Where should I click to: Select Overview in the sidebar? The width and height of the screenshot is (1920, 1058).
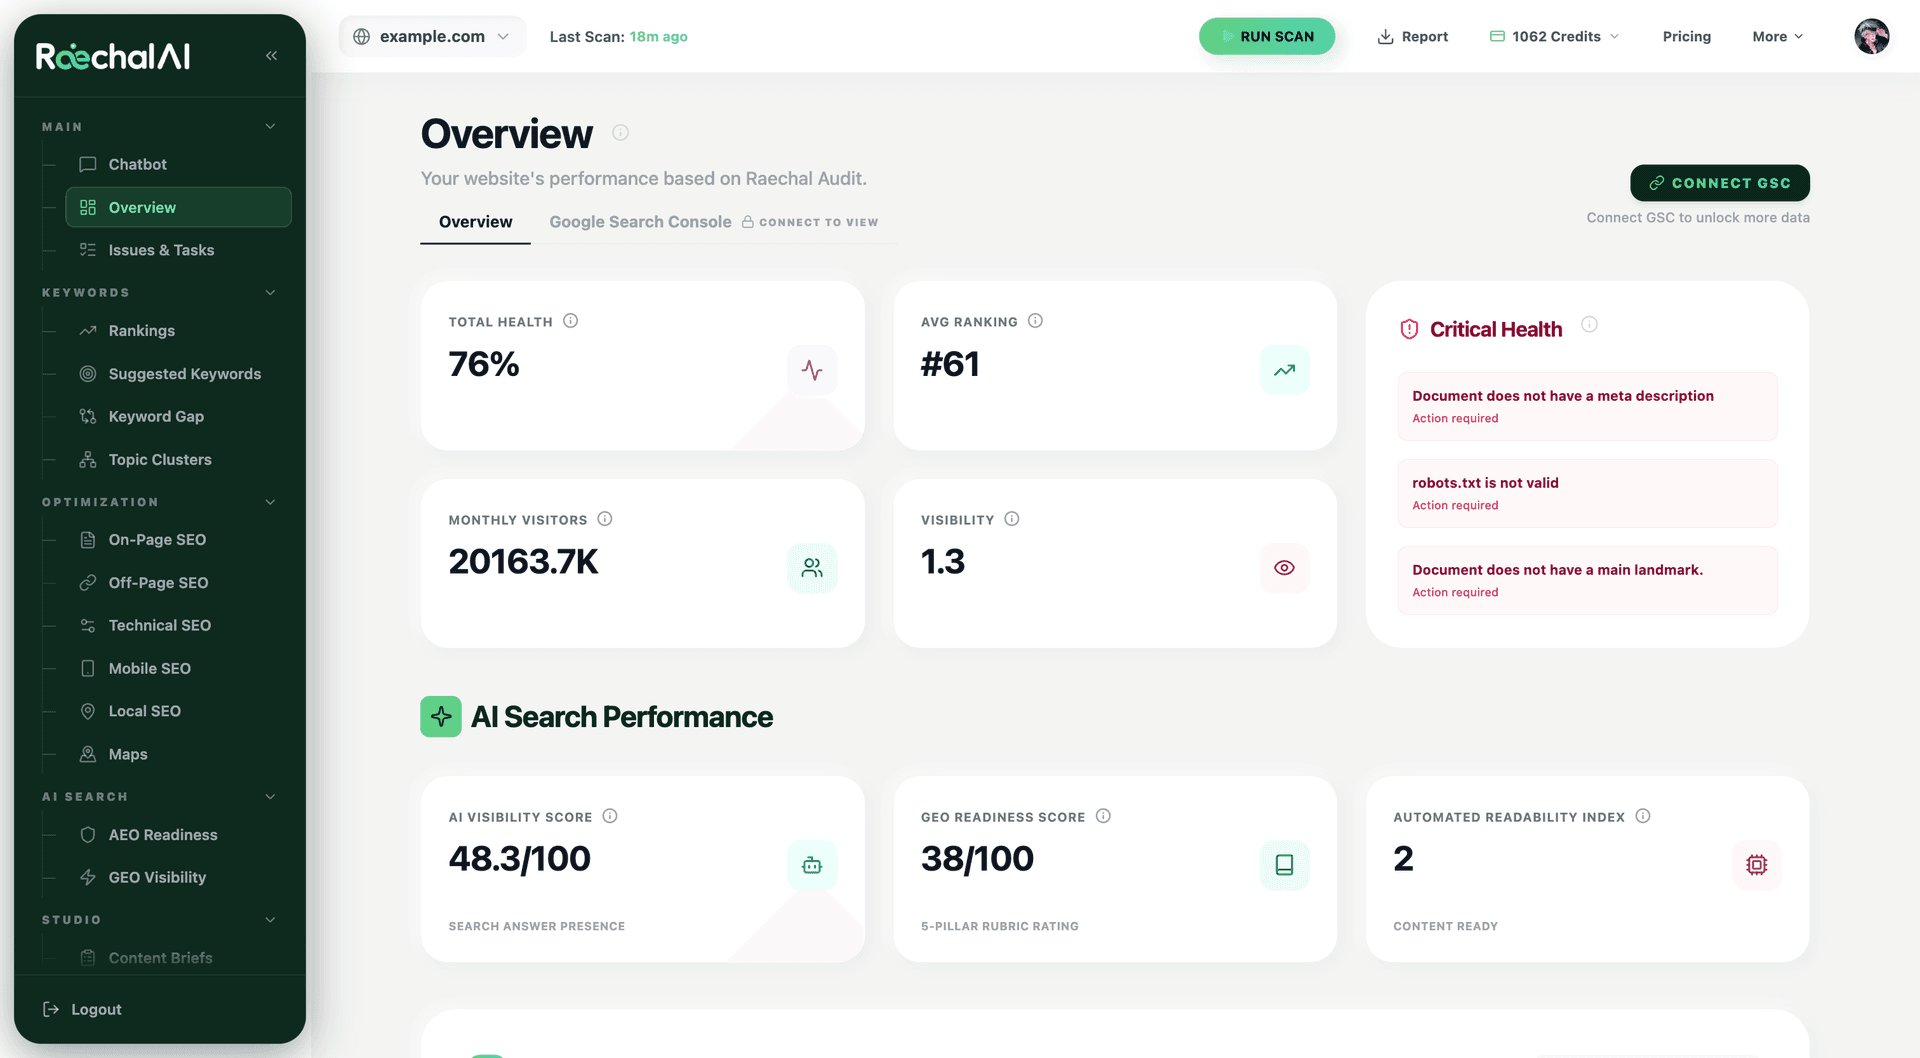pos(178,207)
